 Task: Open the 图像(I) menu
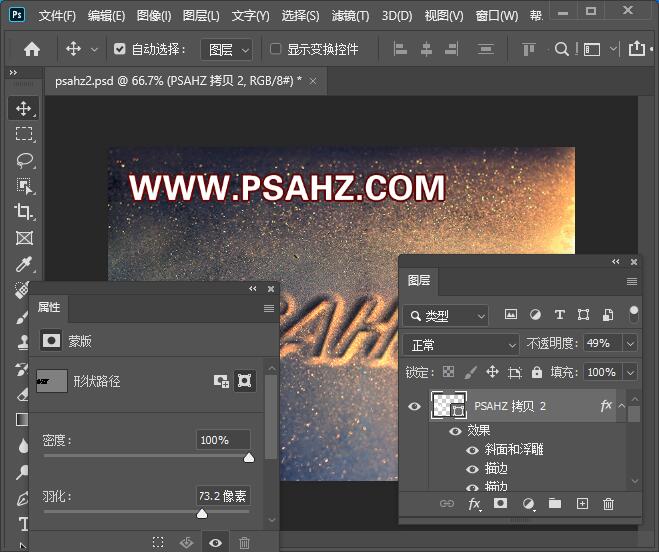click(154, 16)
